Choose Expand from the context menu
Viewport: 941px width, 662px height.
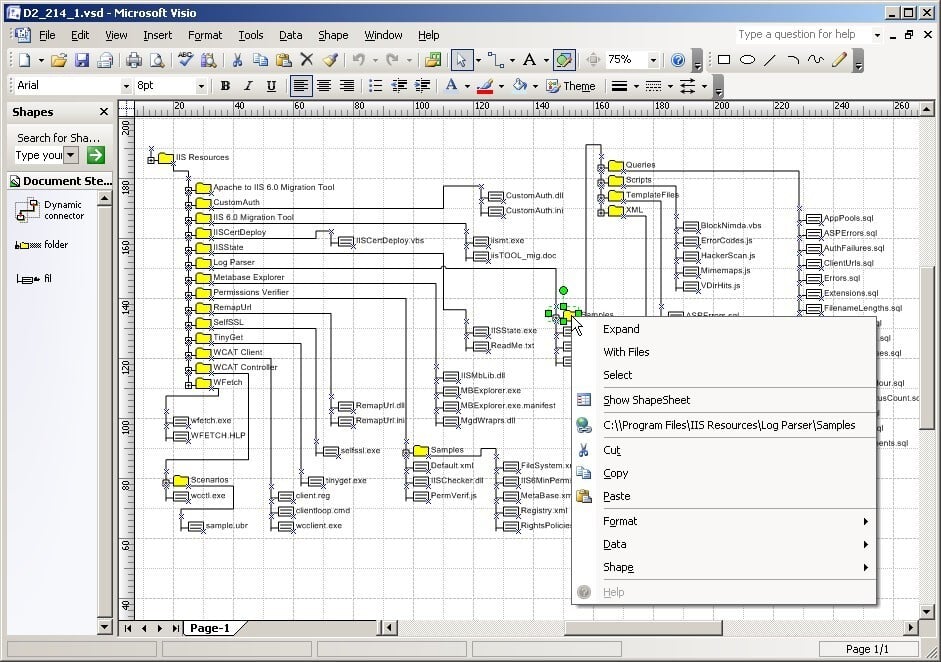[724, 329]
